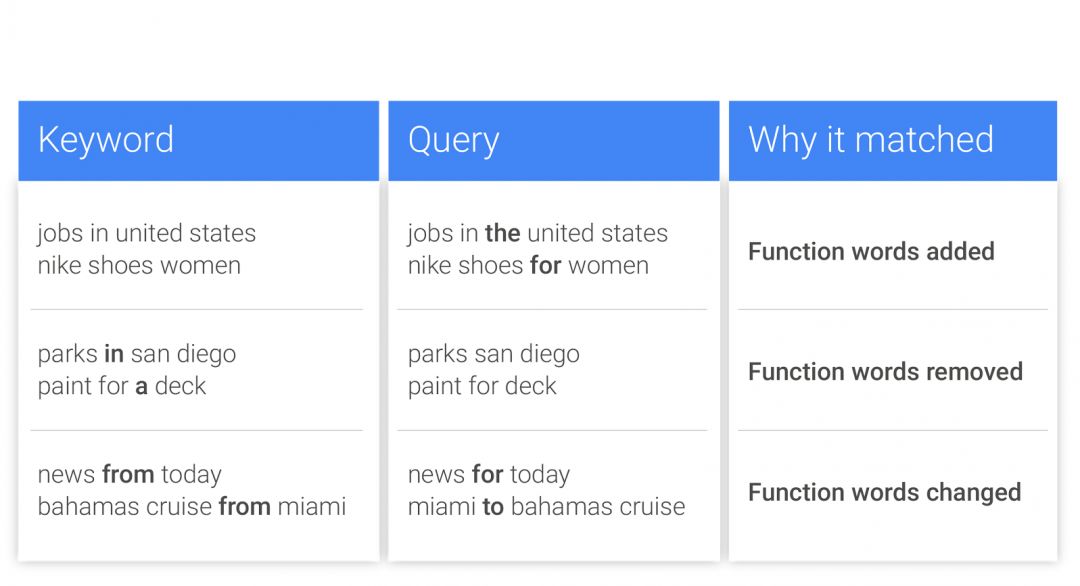Click the Keyword column header

(106, 140)
